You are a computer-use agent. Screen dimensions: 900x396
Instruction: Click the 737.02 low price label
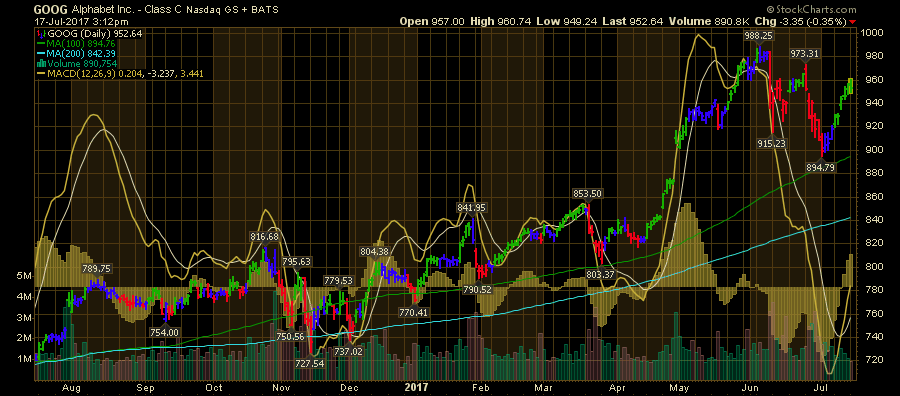pos(348,351)
